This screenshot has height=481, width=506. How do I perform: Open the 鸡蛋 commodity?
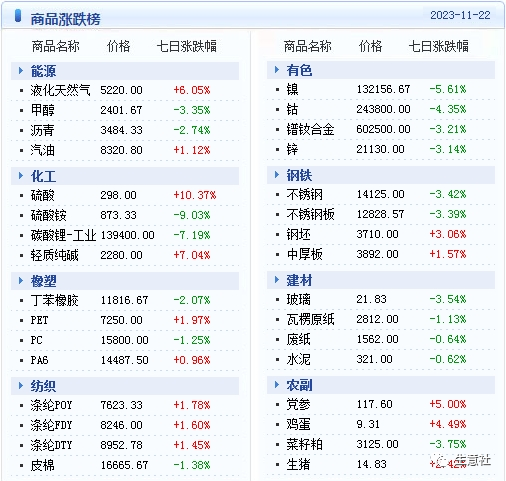(298, 424)
